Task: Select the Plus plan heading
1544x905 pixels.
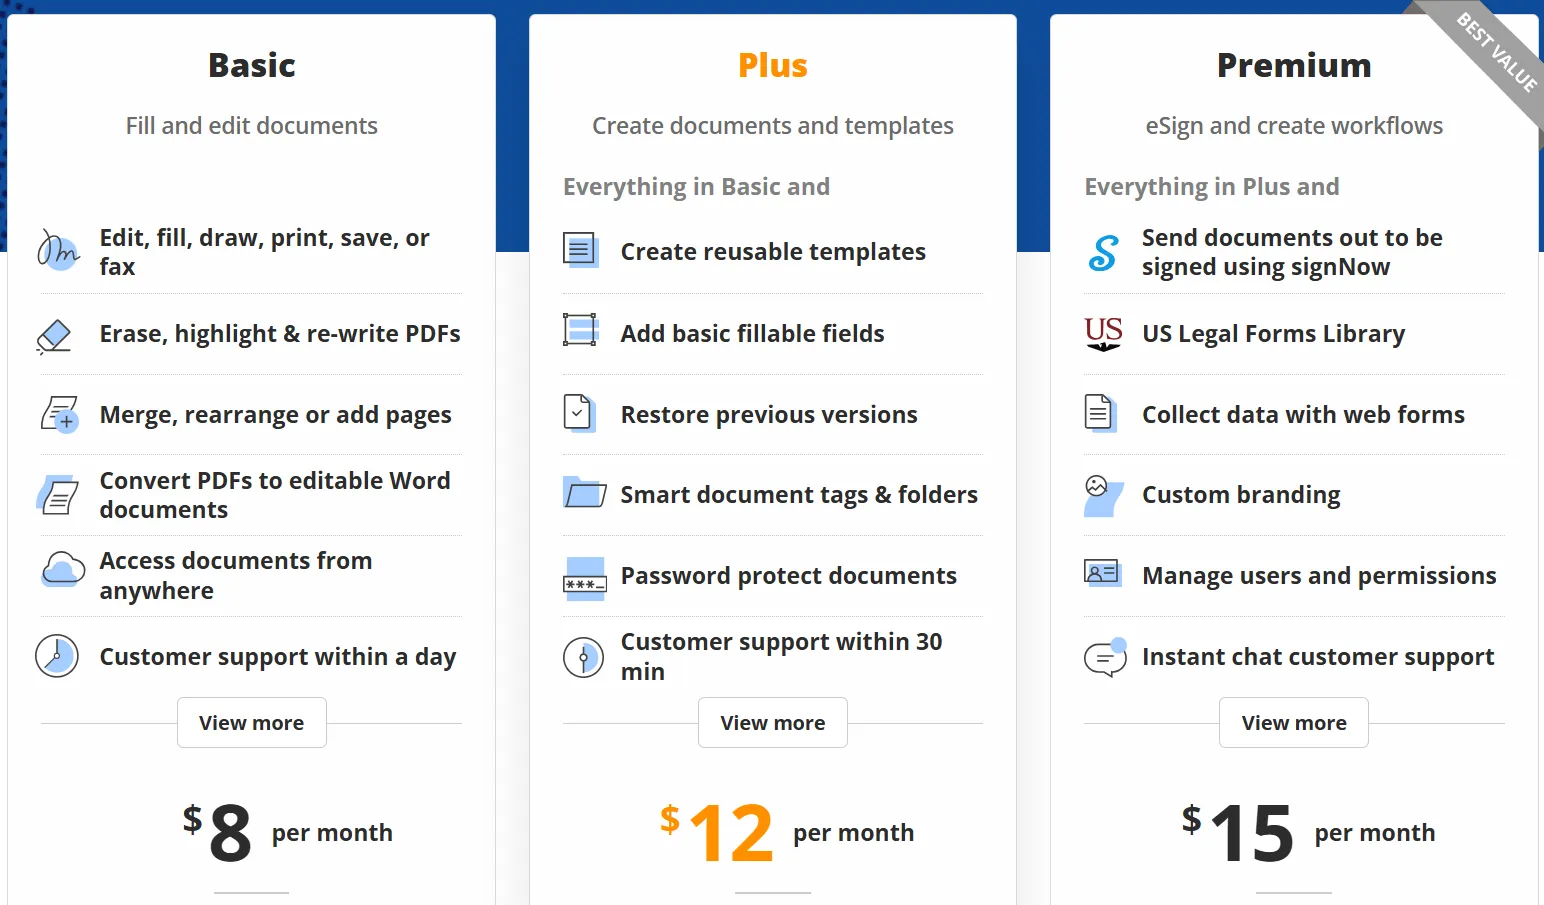Action: tap(772, 66)
